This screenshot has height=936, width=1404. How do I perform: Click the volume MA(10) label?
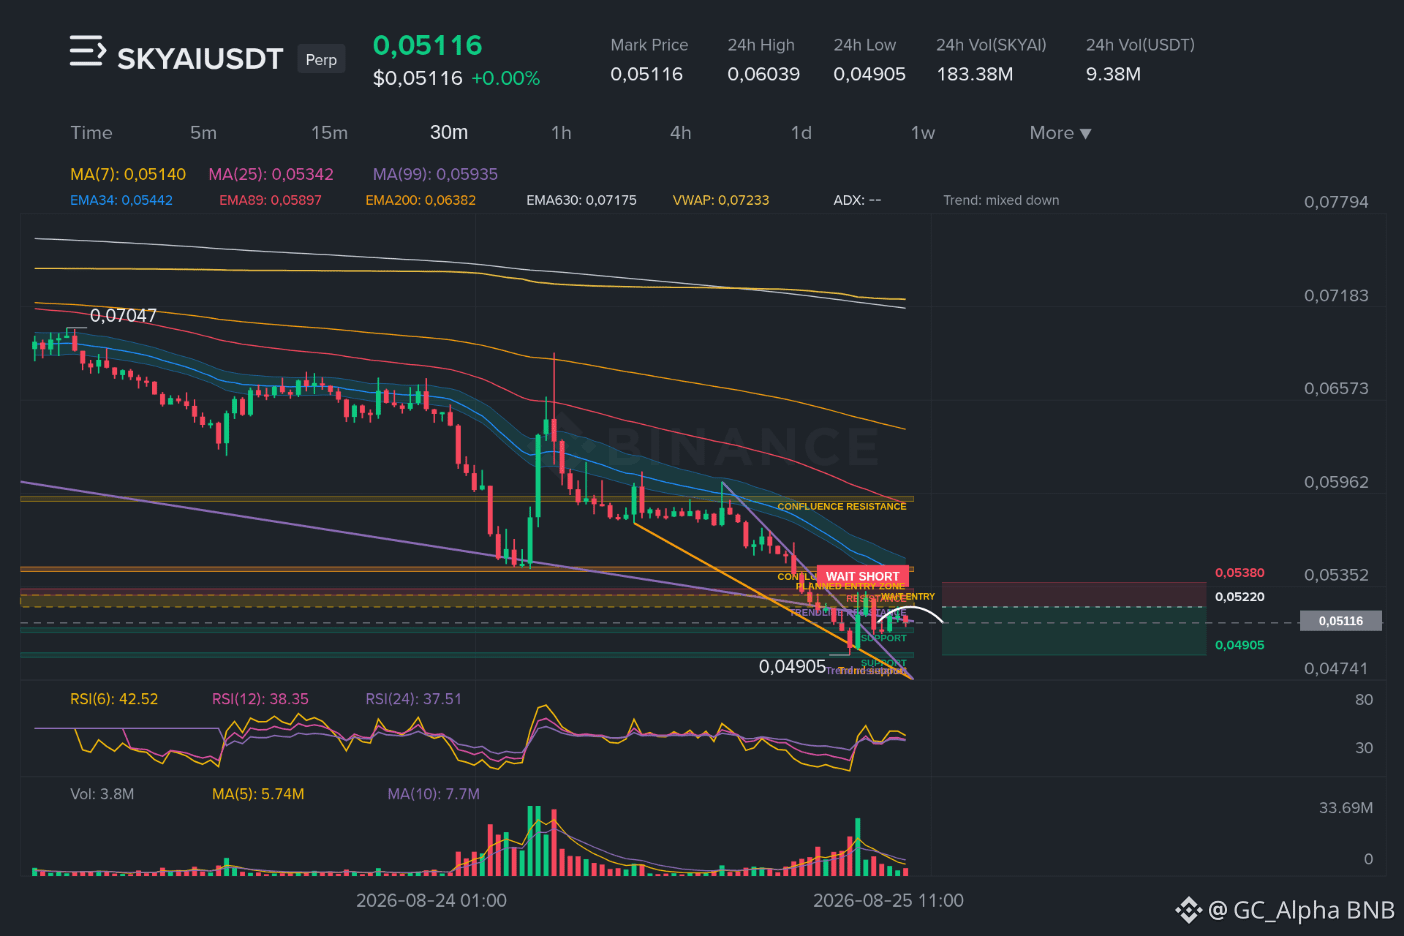tap(434, 794)
